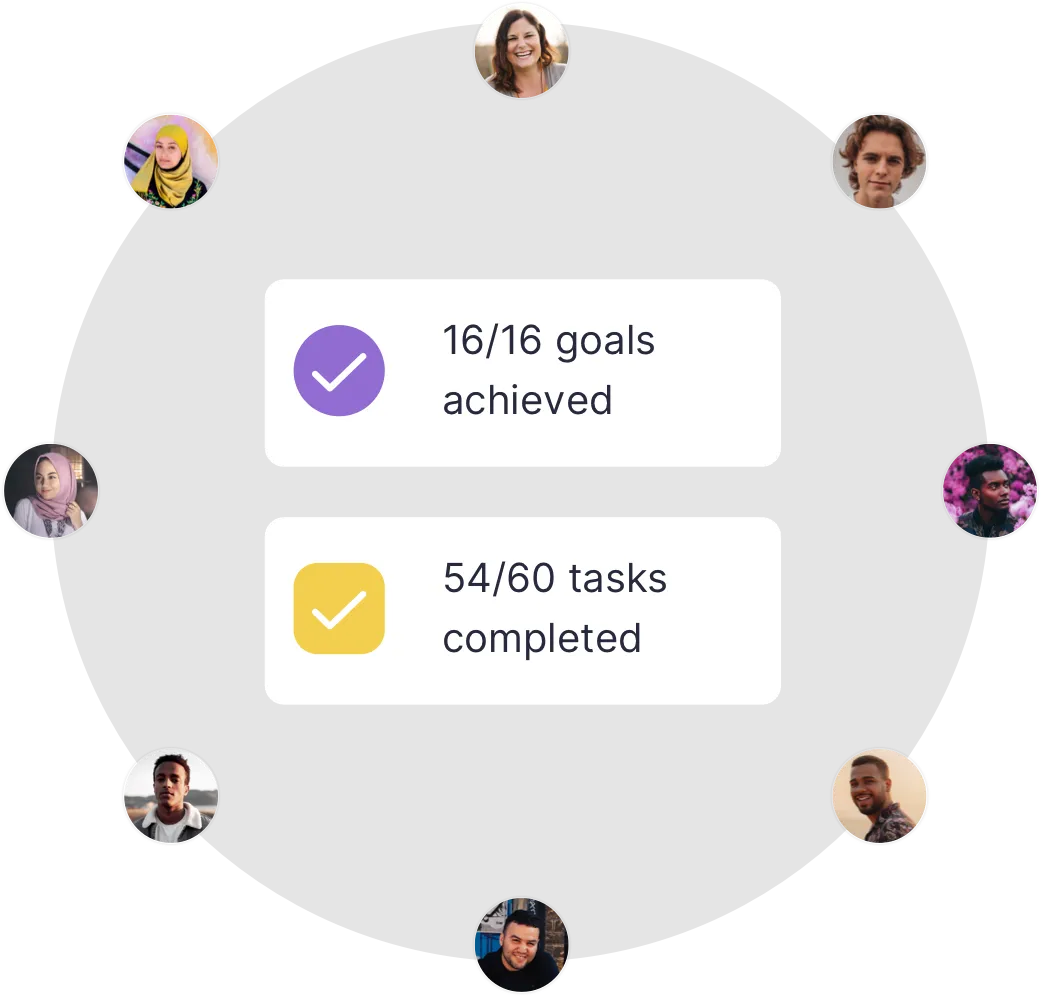1041x996 pixels.
Task: Select the 'completed' label
Action: point(542,639)
